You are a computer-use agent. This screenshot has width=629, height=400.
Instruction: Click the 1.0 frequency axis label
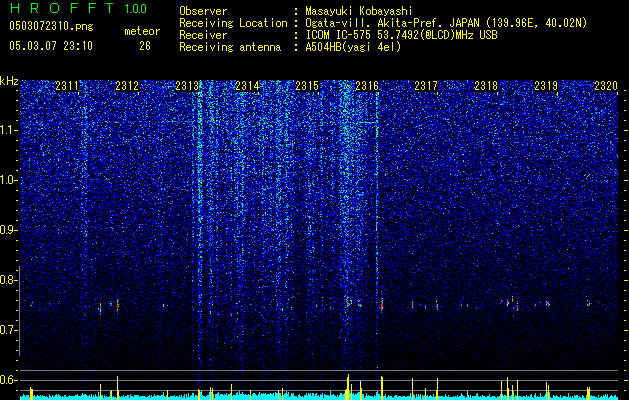pyautogui.click(x=8, y=181)
